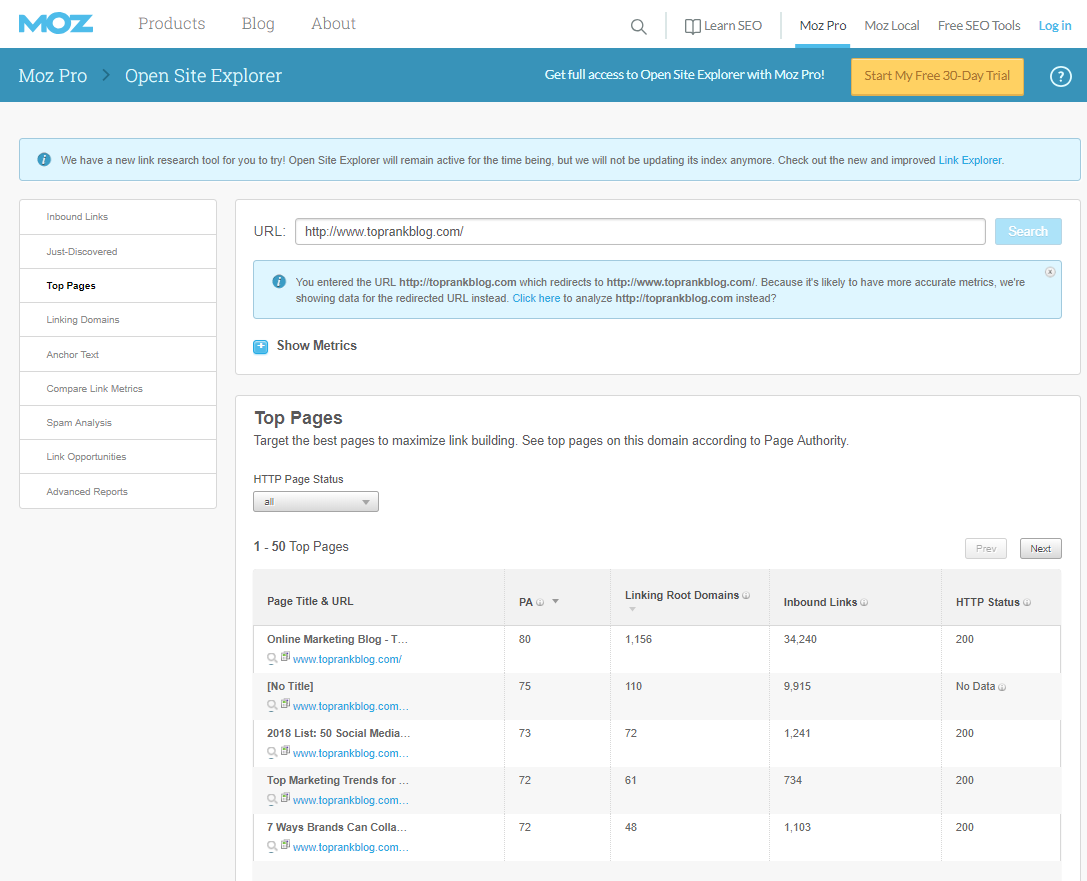Start My Free 30-Day Trial
The image size is (1087, 881).
click(x=937, y=76)
